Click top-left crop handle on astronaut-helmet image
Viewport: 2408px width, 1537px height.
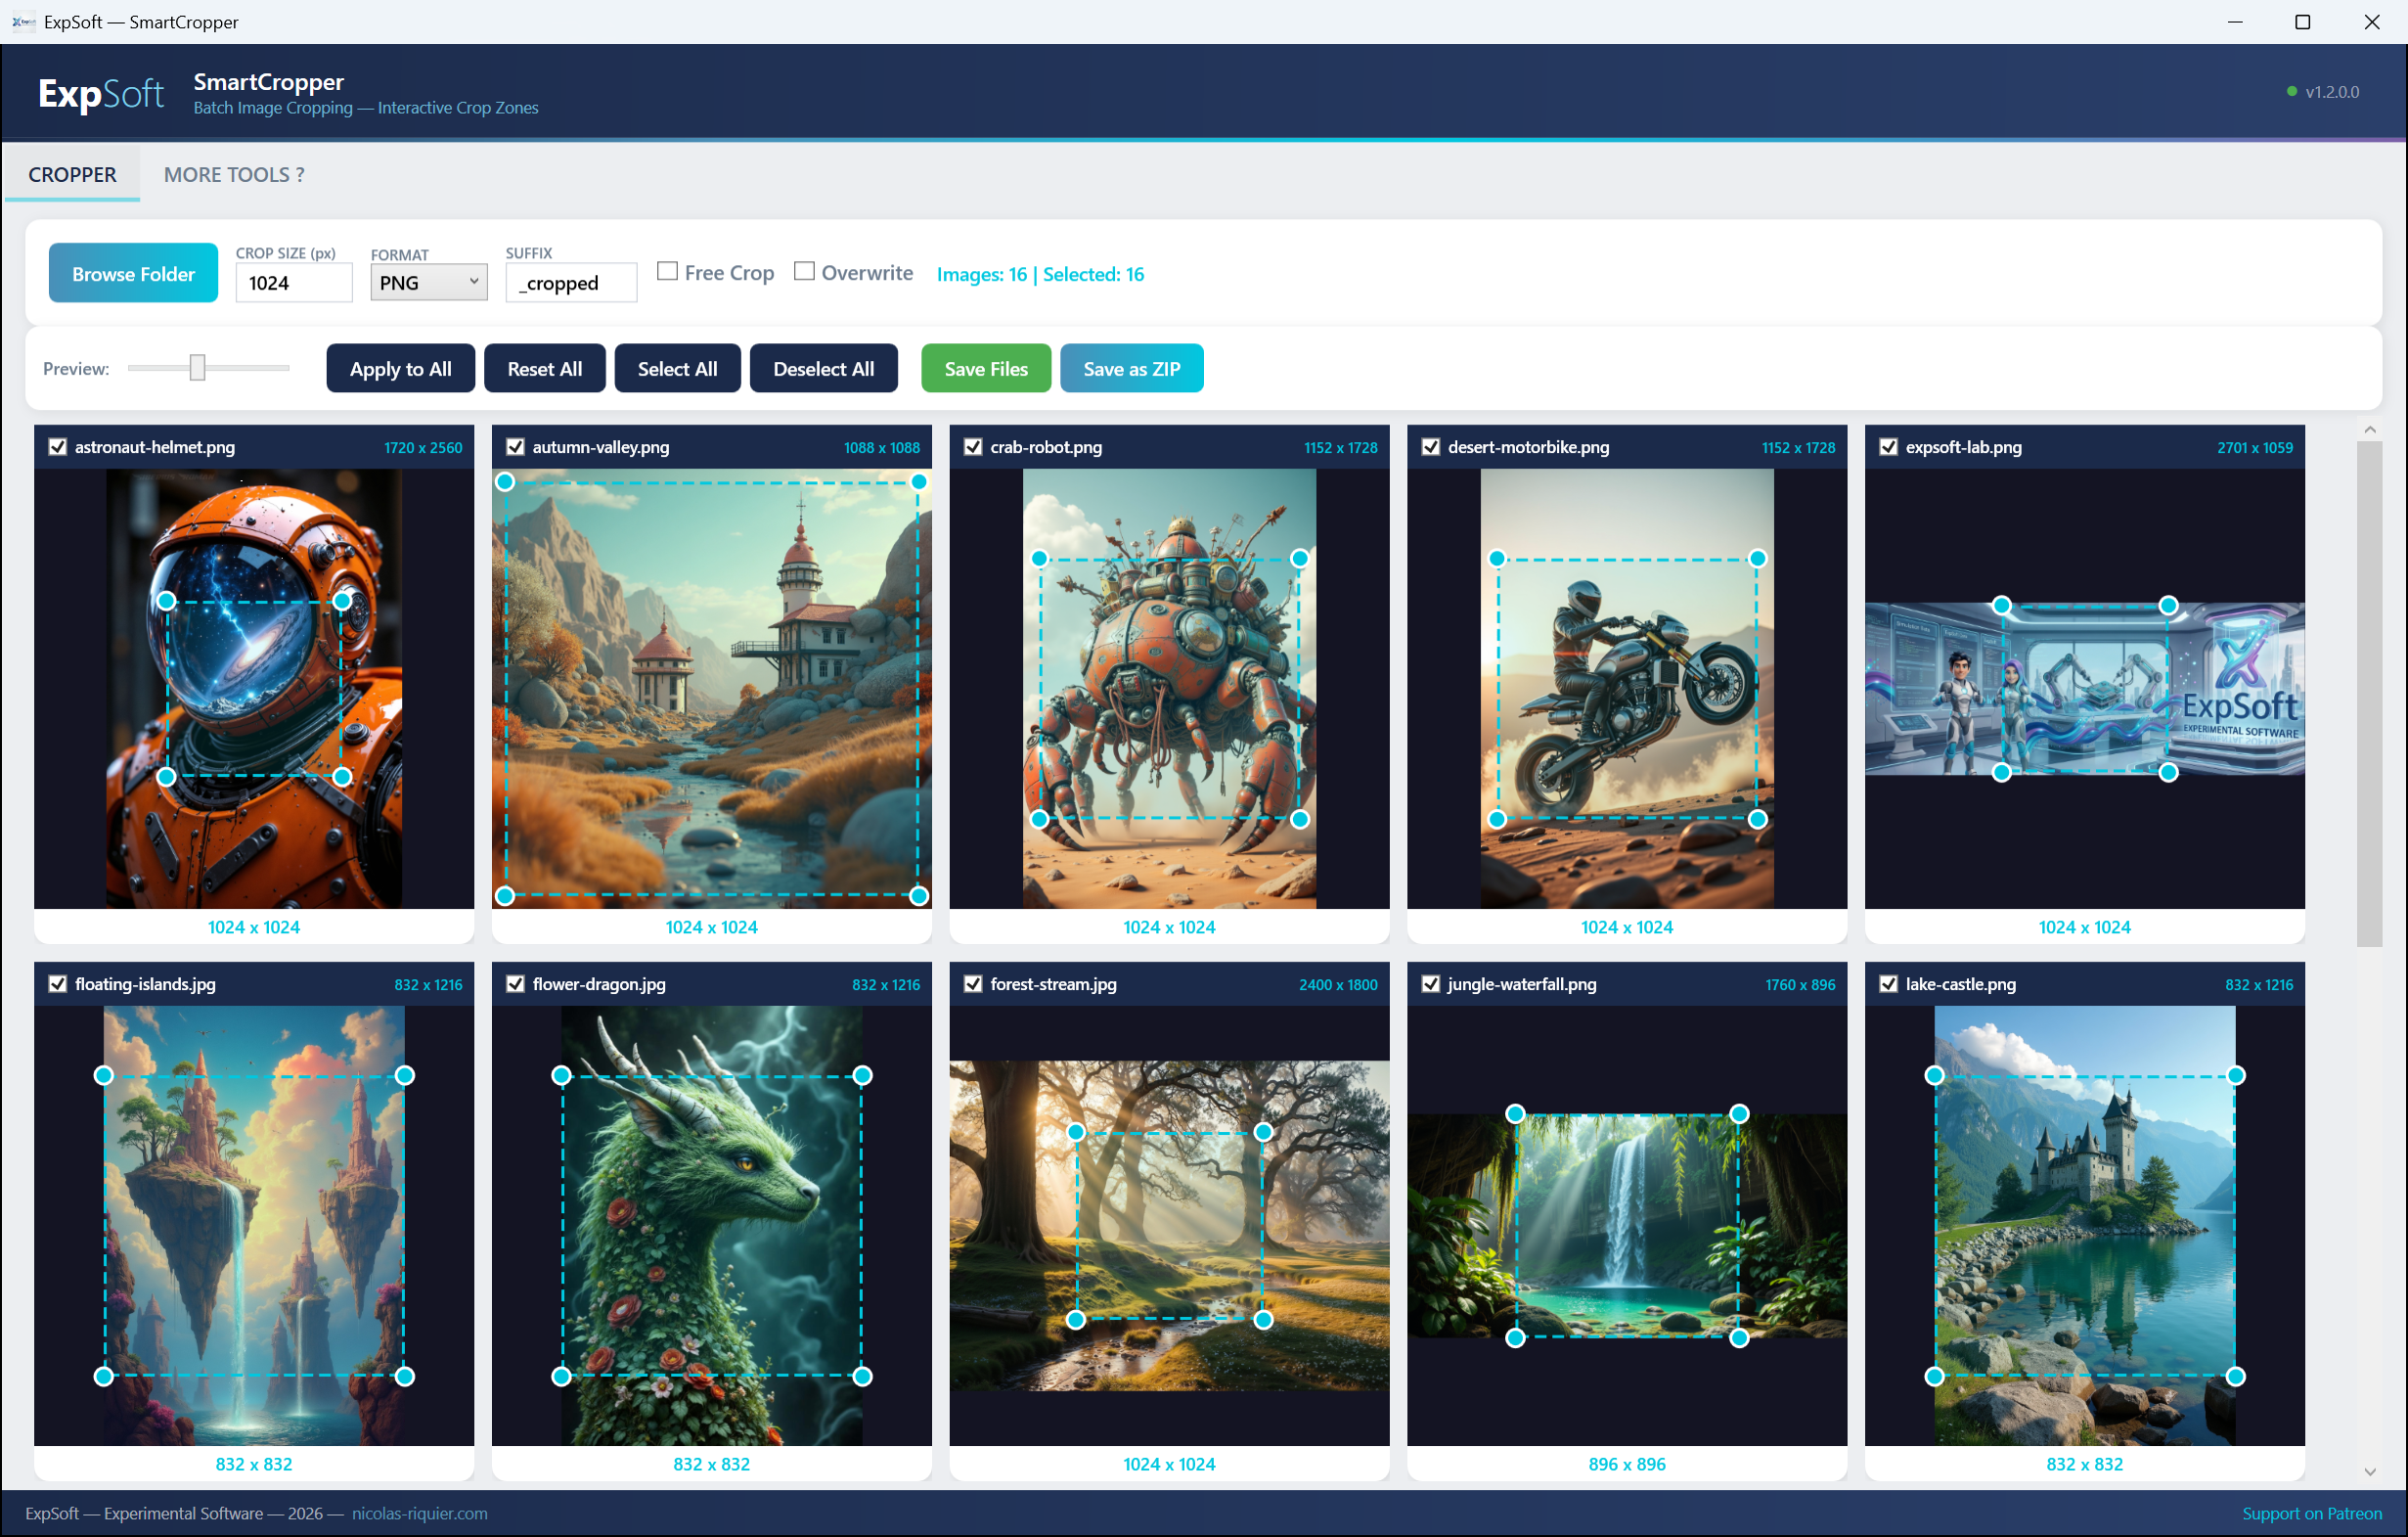click(167, 601)
